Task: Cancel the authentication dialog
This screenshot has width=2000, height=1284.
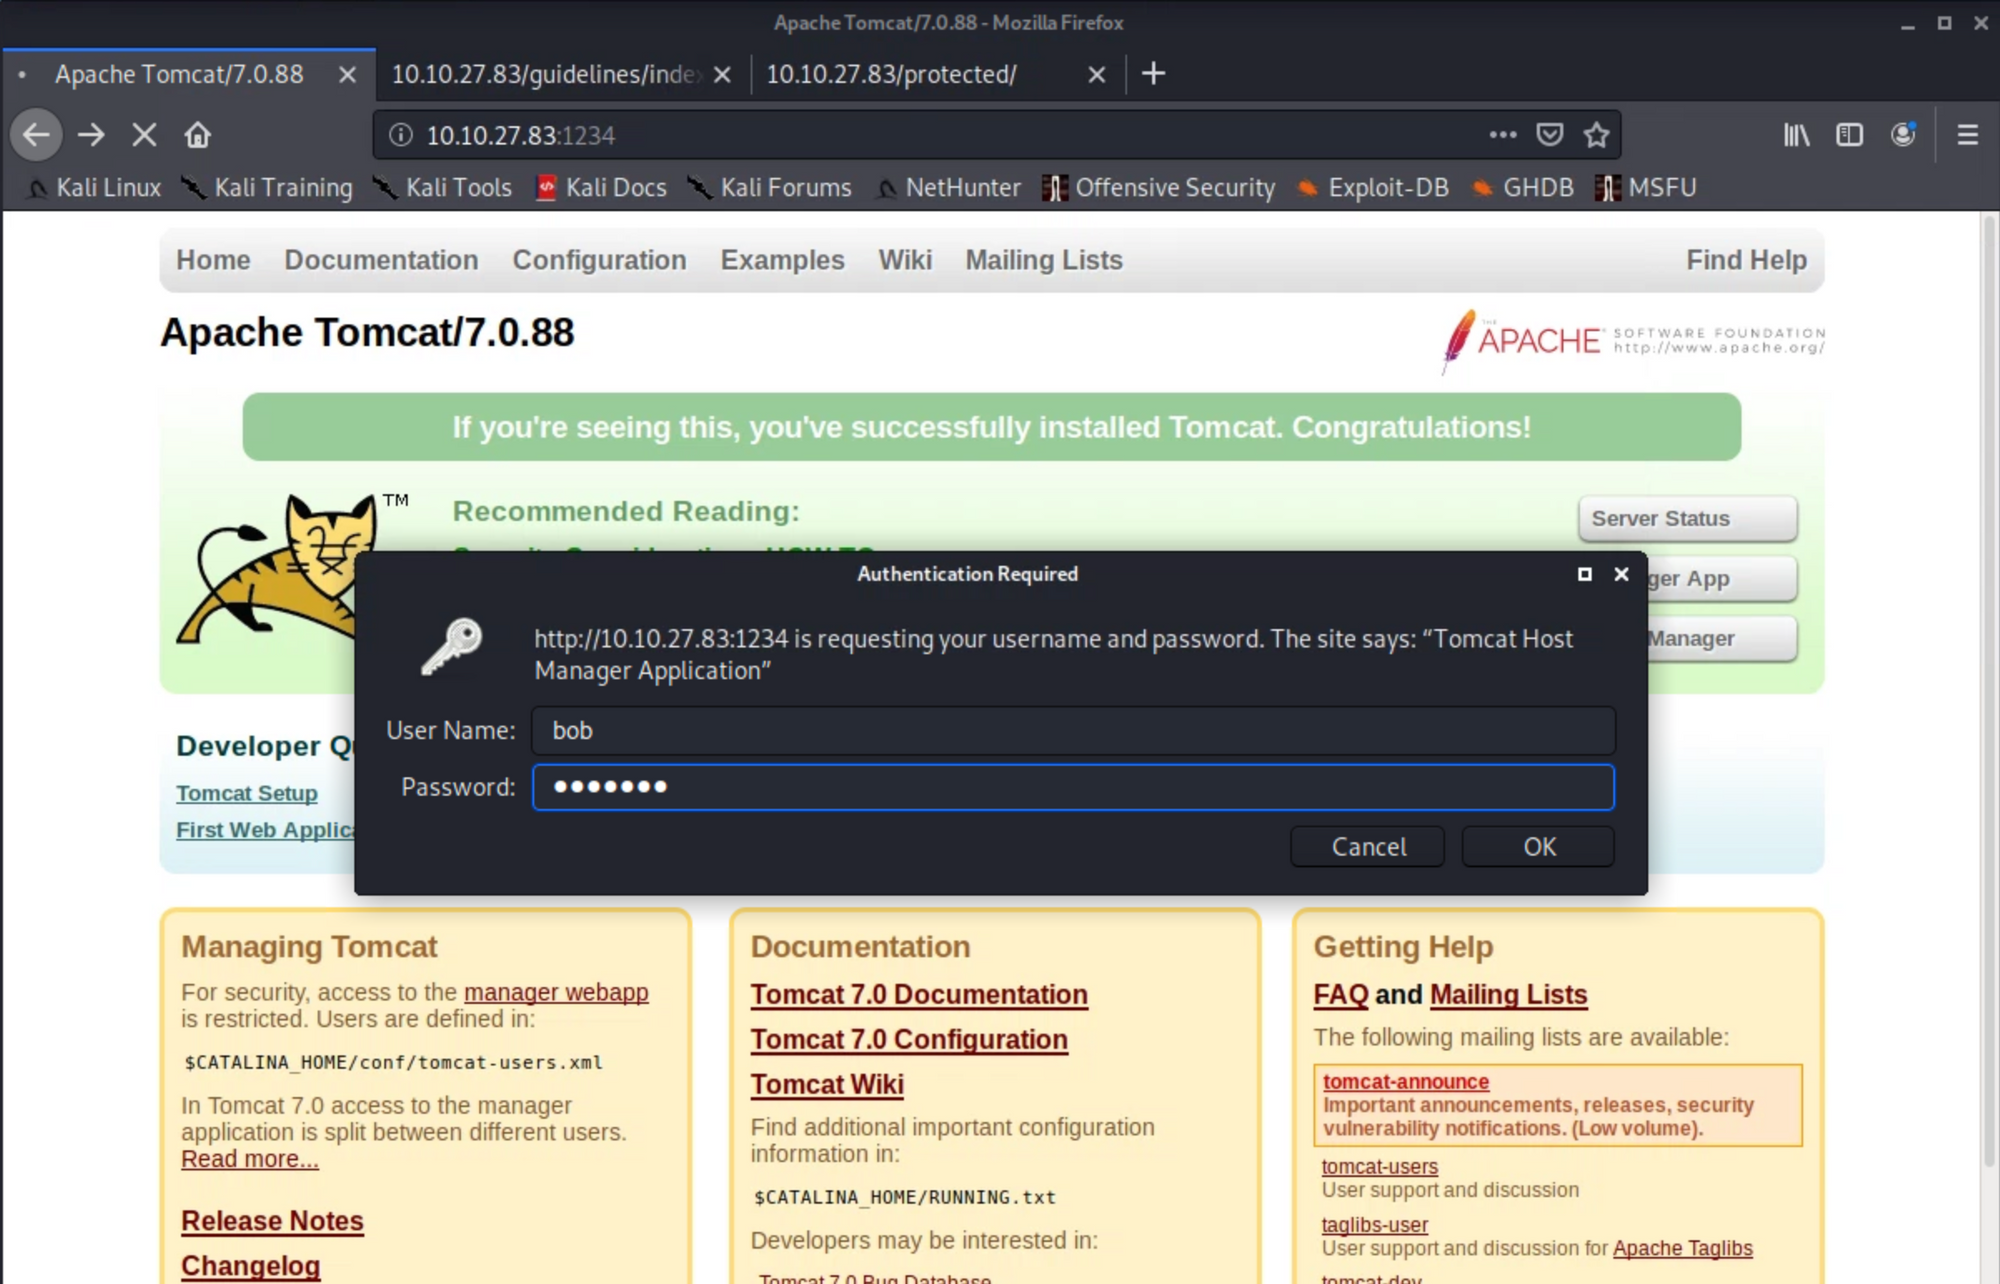Action: click(1367, 847)
